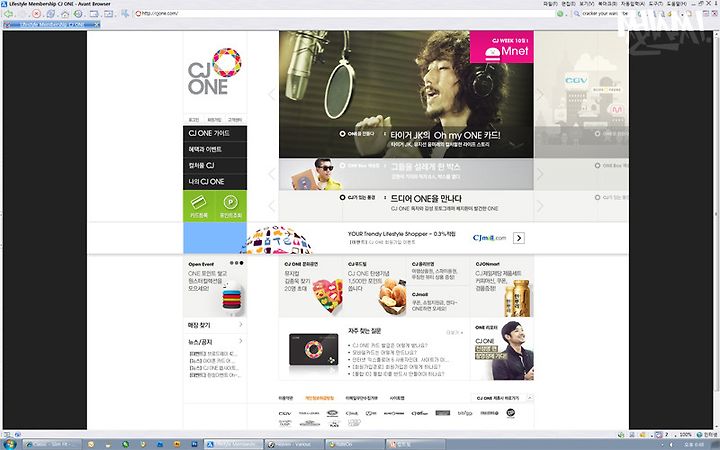The image size is (720, 450).
Task: Select radio marker beside '드디어 ONE을 만나다'
Action: pyautogui.click(x=342, y=197)
